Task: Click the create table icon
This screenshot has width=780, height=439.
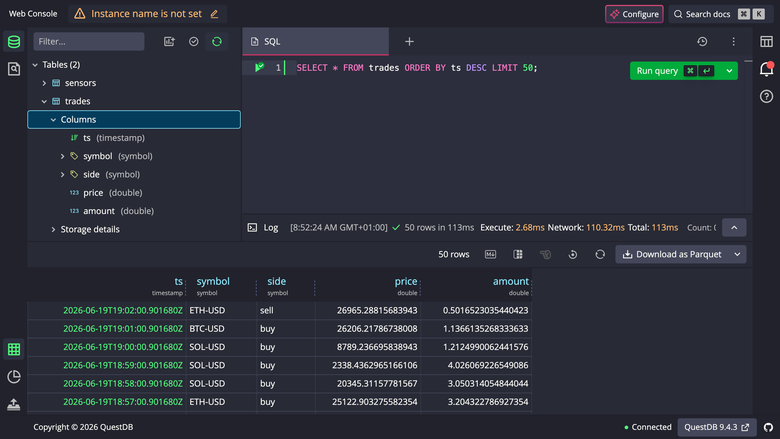Action: pyautogui.click(x=169, y=42)
